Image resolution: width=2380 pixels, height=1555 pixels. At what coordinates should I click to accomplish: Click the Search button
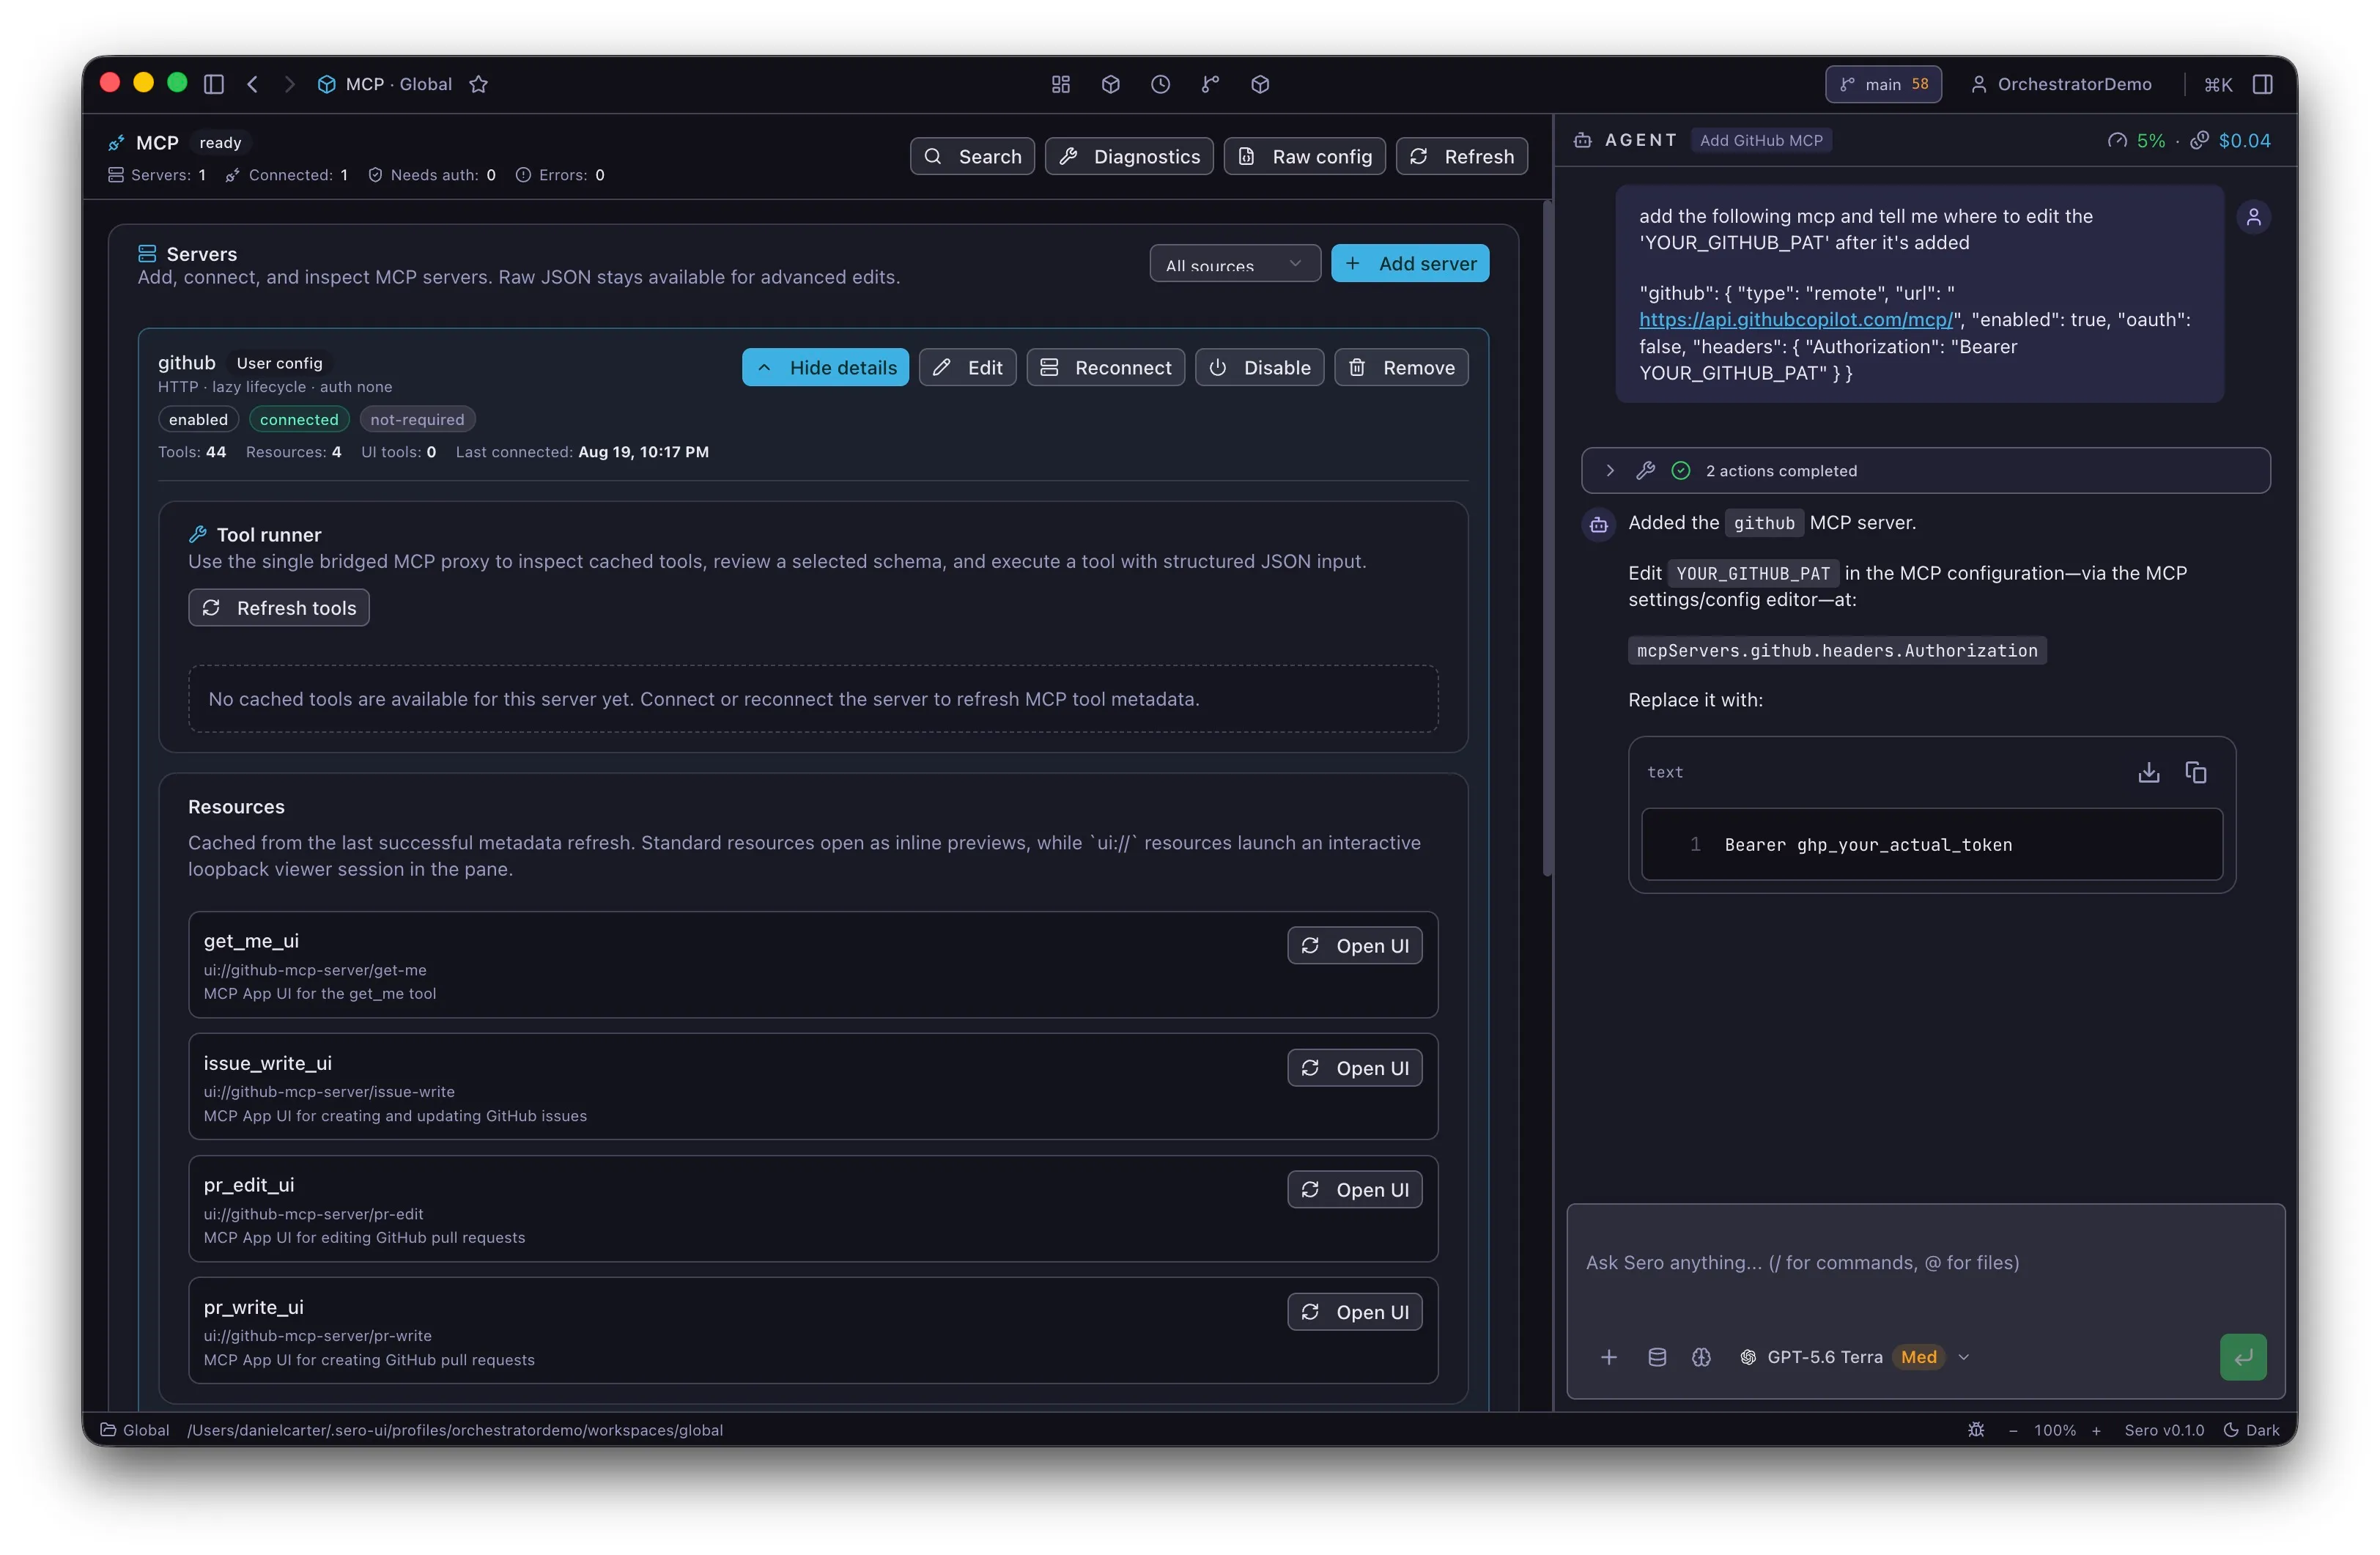click(x=972, y=156)
